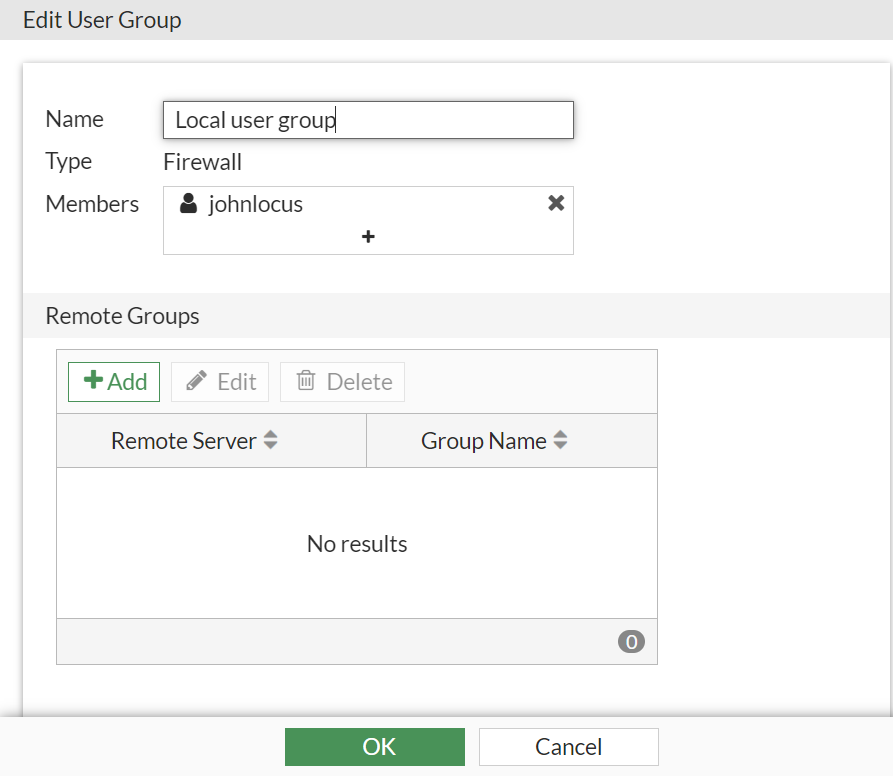Cancel editing the user group
The height and width of the screenshot is (776, 893).
568,746
